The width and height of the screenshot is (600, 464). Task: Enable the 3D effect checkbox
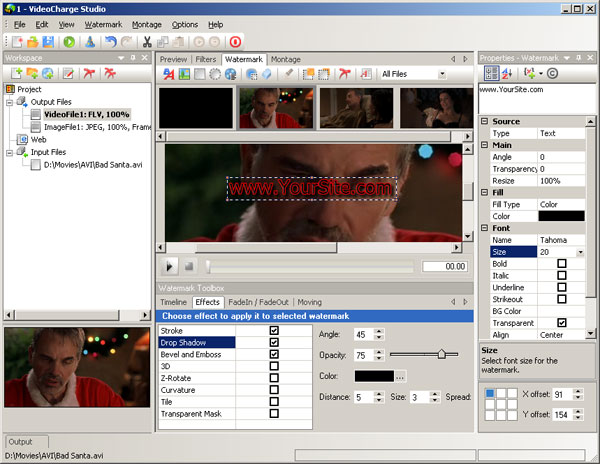pyautogui.click(x=274, y=366)
